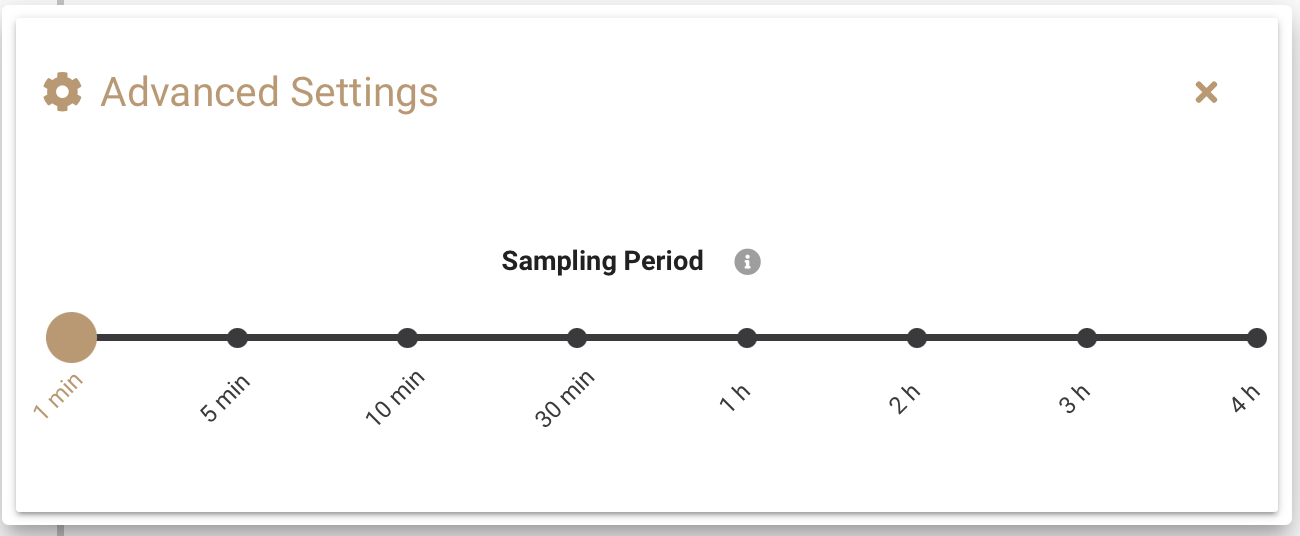Select the 3 h slider stop

1087,338
